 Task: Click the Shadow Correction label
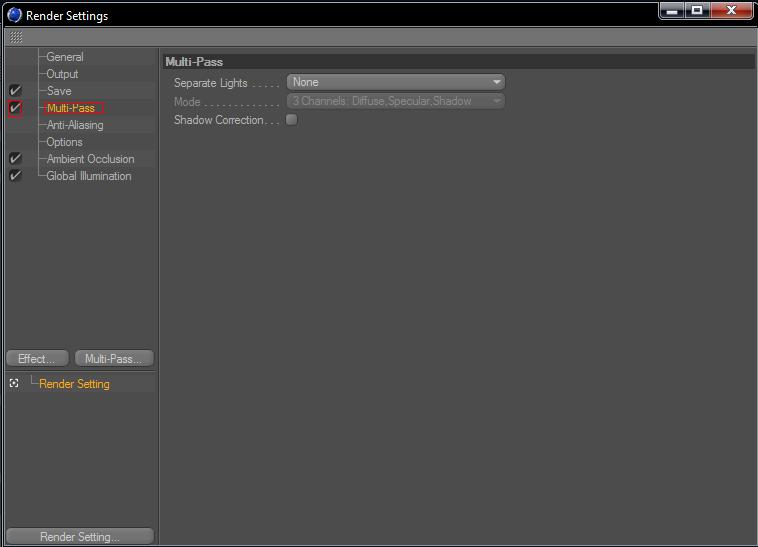tap(219, 120)
